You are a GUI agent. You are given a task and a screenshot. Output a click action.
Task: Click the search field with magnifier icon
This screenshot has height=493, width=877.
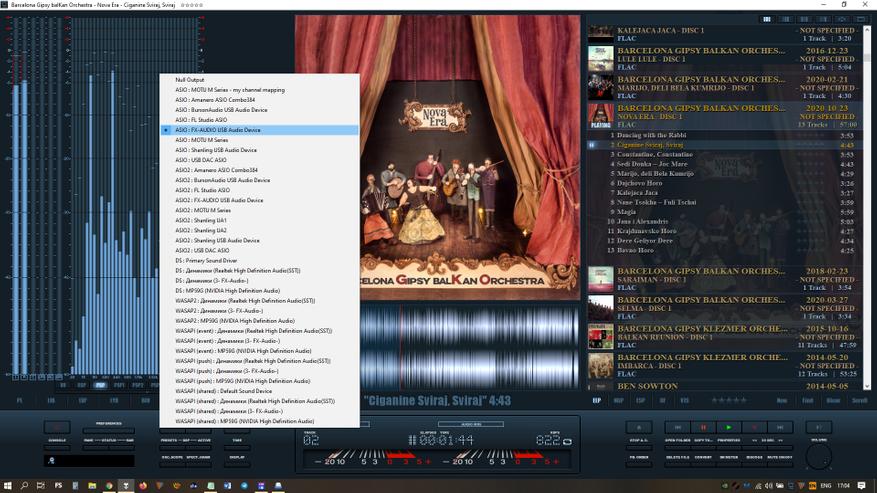[89, 461]
